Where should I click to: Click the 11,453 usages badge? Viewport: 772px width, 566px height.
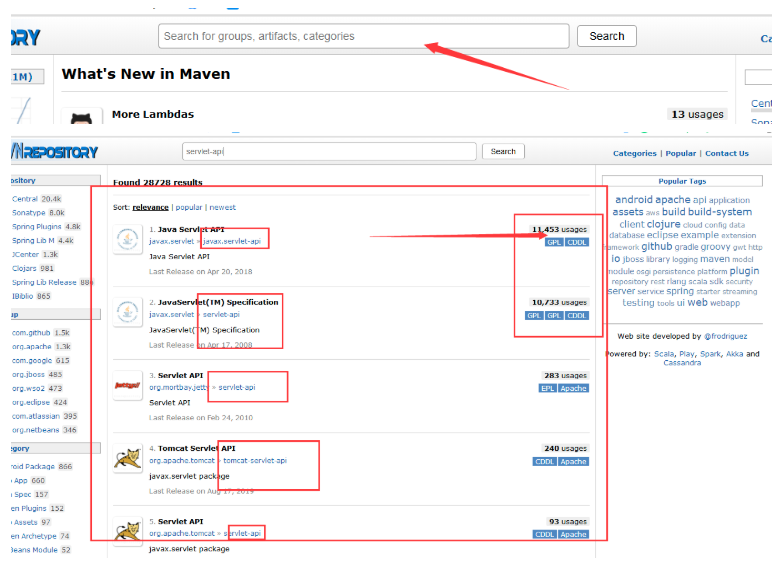pyautogui.click(x=559, y=229)
